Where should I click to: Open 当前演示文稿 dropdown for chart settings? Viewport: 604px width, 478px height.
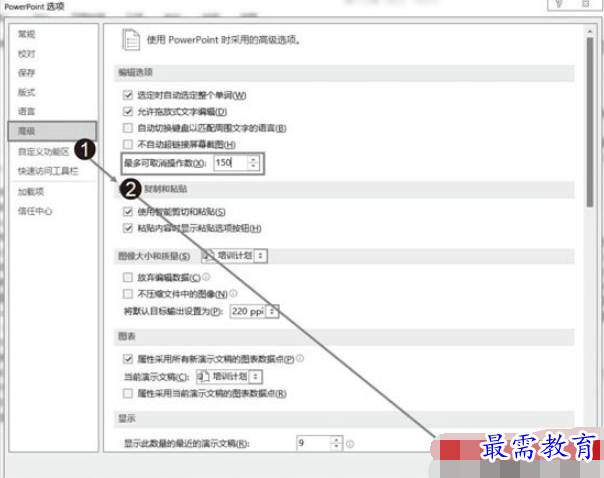pyautogui.click(x=229, y=376)
